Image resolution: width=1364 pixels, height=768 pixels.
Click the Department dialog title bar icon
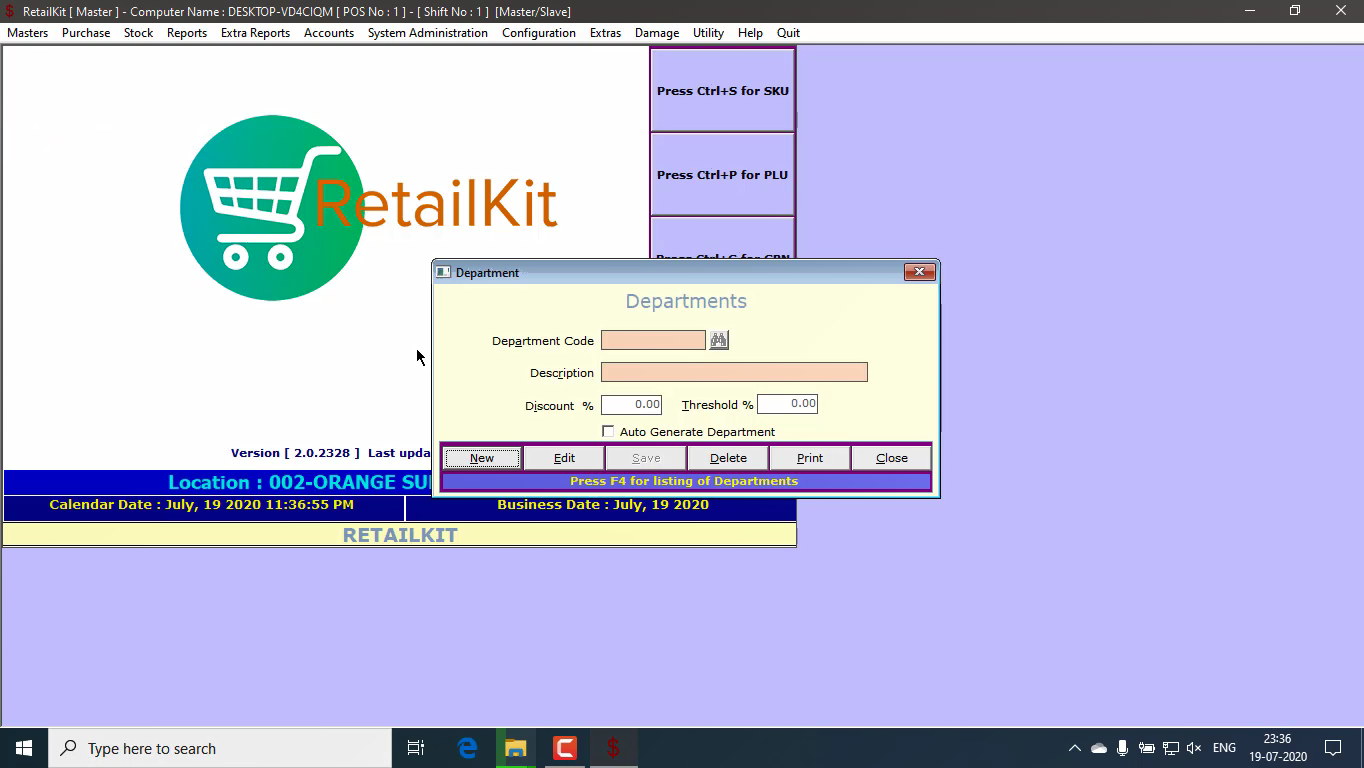click(443, 272)
